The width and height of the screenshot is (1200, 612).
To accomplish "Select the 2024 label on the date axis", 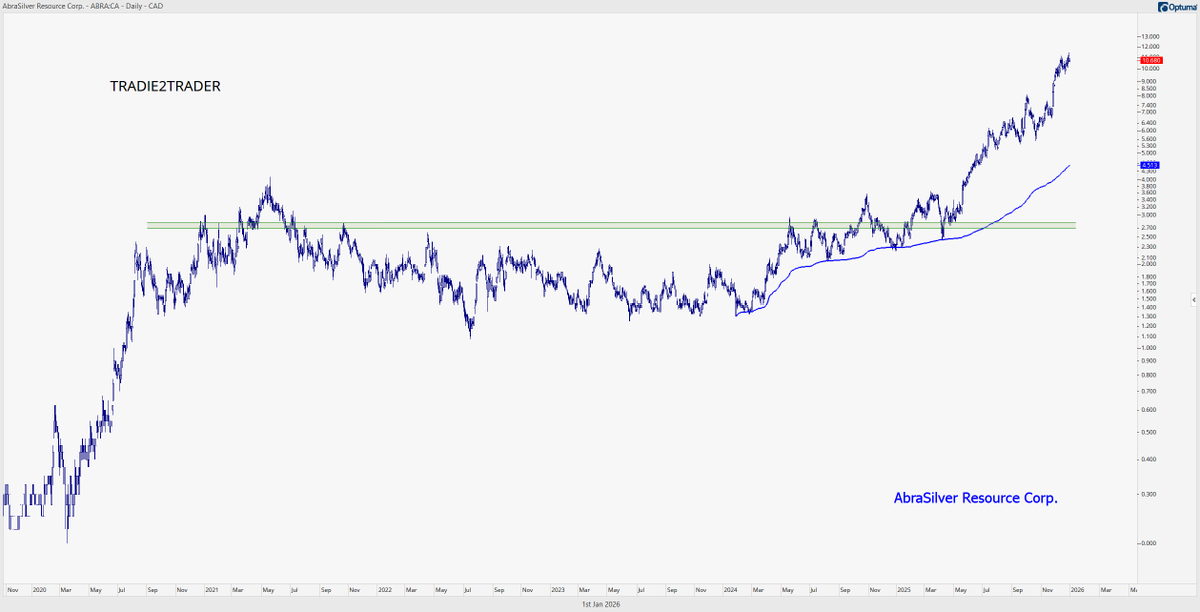I will pos(729,590).
